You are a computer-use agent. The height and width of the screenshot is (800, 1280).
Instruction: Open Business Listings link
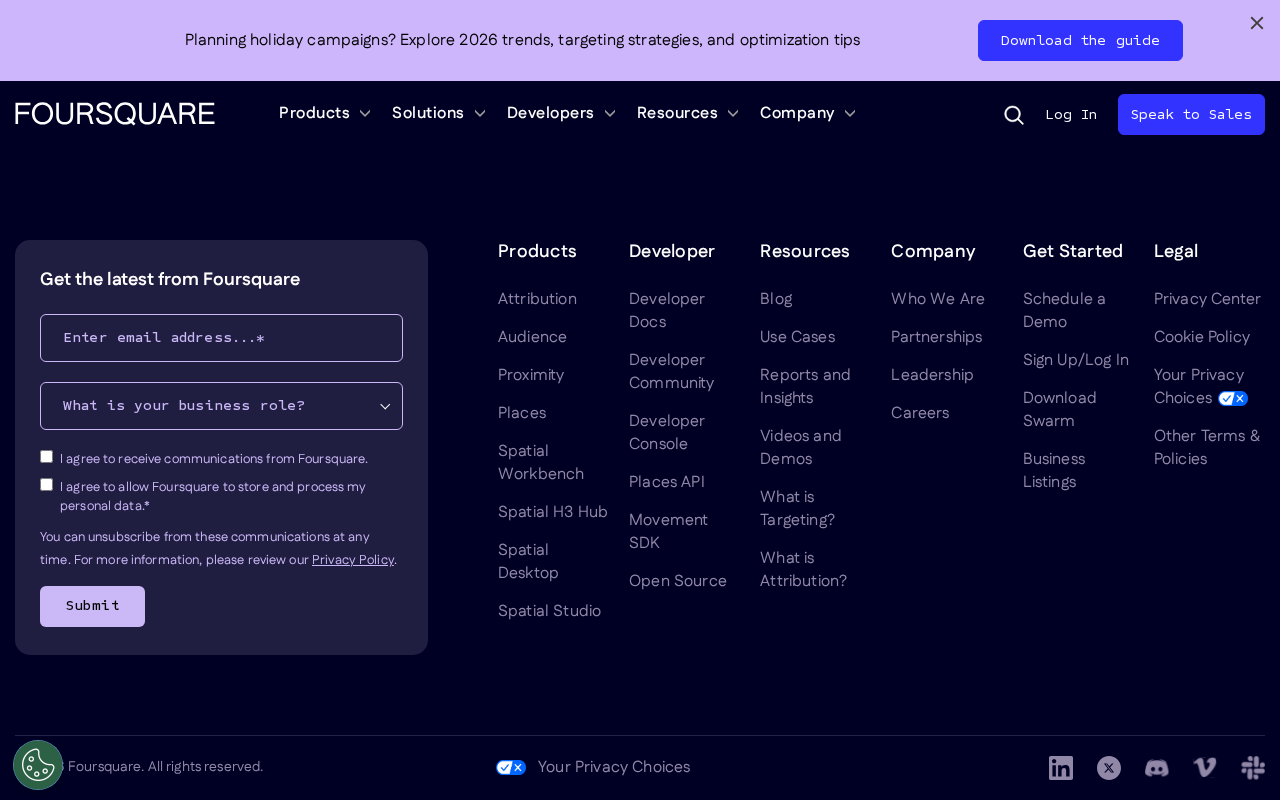coord(1054,470)
